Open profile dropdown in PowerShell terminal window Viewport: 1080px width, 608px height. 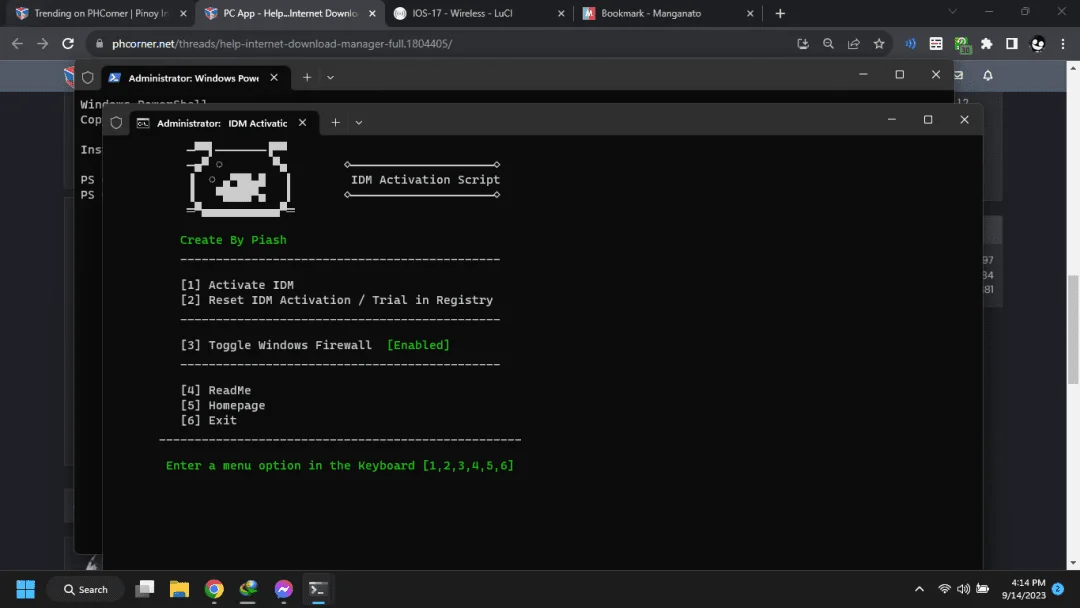point(330,77)
